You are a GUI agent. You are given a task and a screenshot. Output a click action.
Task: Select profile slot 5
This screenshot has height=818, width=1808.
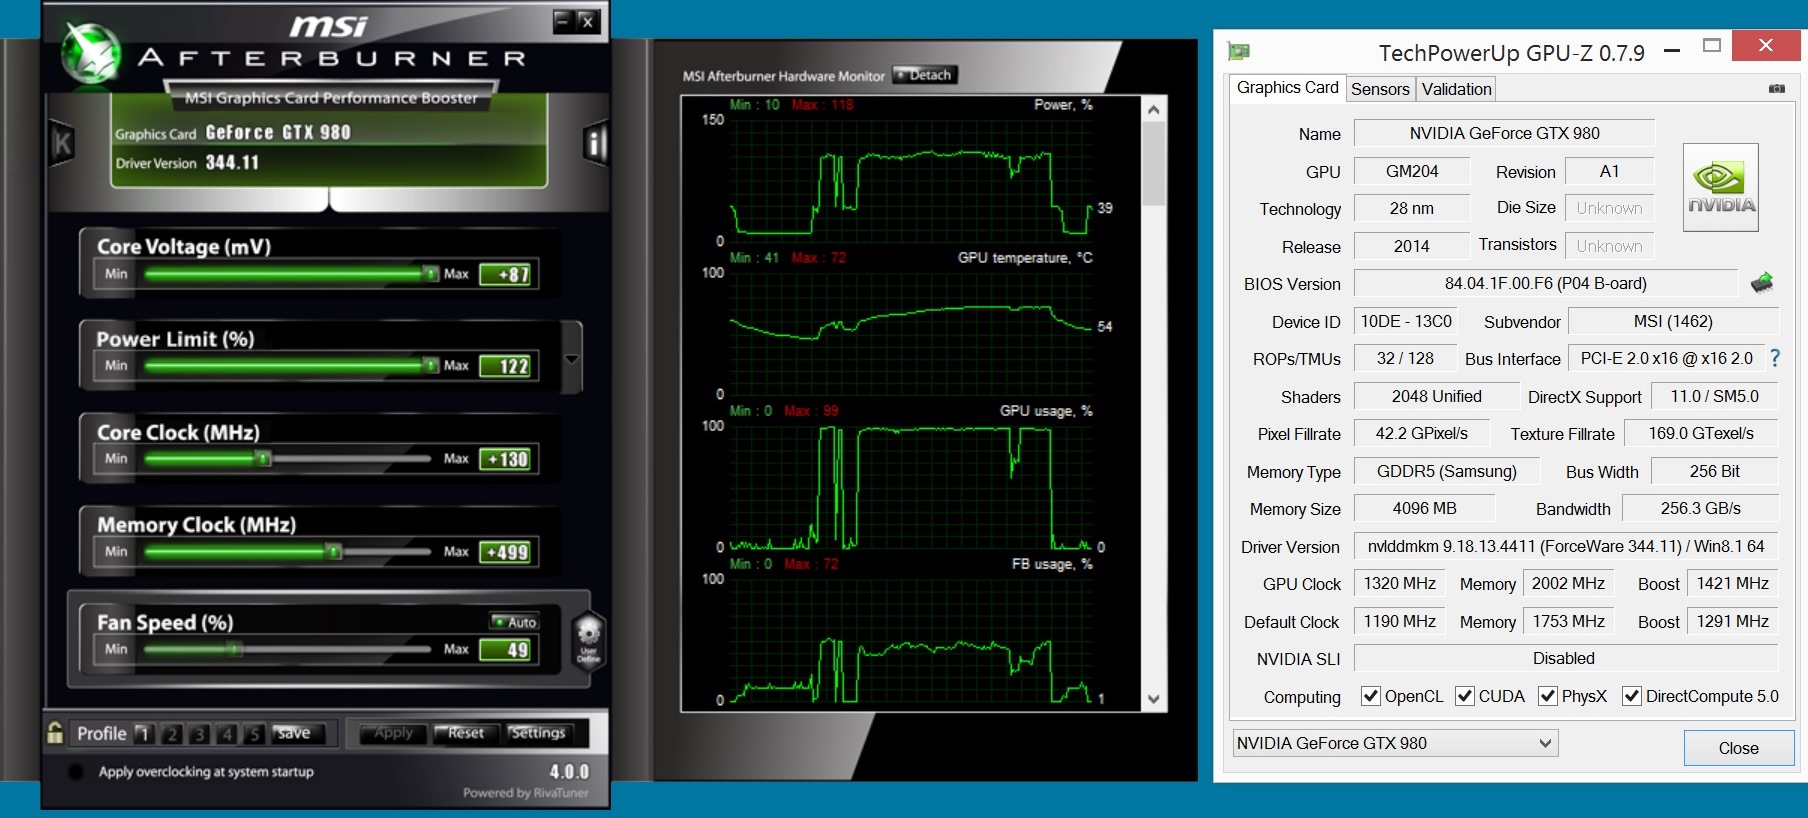pos(254,733)
